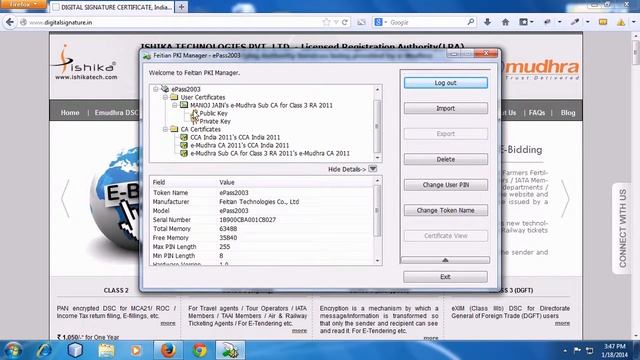The image size is (640, 360).
Task: Click the next slide arrow on webpage banner
Action: click(565, 198)
